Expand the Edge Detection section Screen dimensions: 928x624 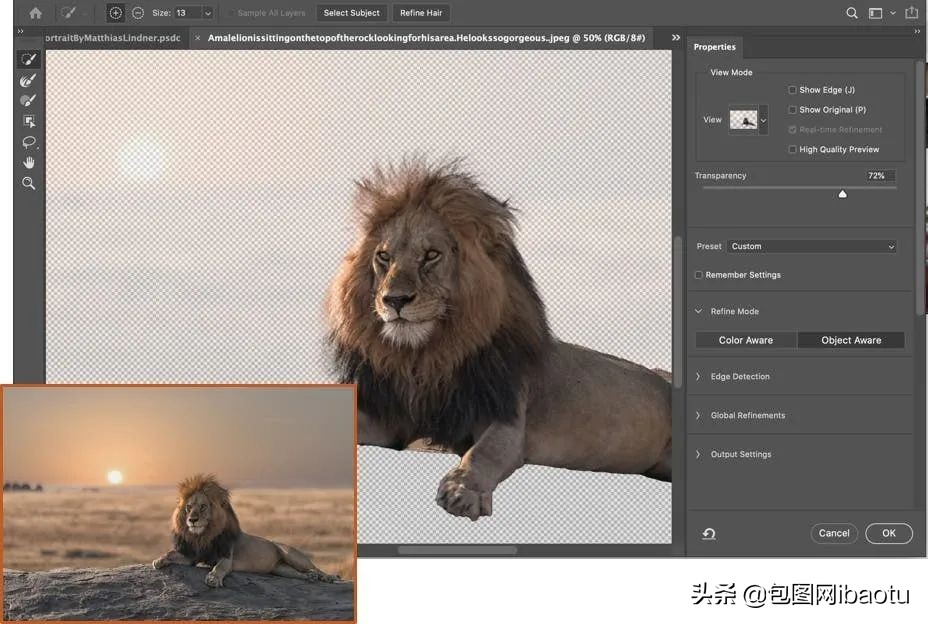pyautogui.click(x=741, y=376)
